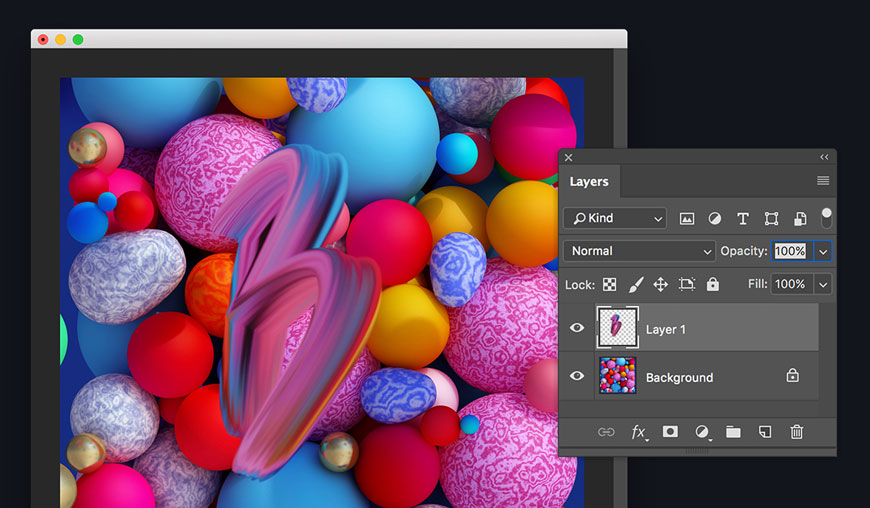Hide the Background layer eye icon
Viewport: 870px width, 508px height.
click(577, 375)
